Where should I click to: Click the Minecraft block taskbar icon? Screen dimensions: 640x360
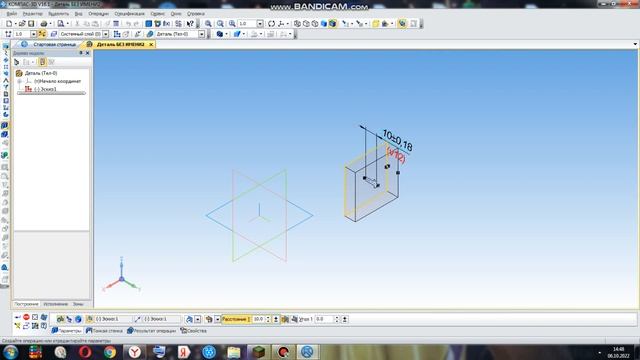(259, 352)
